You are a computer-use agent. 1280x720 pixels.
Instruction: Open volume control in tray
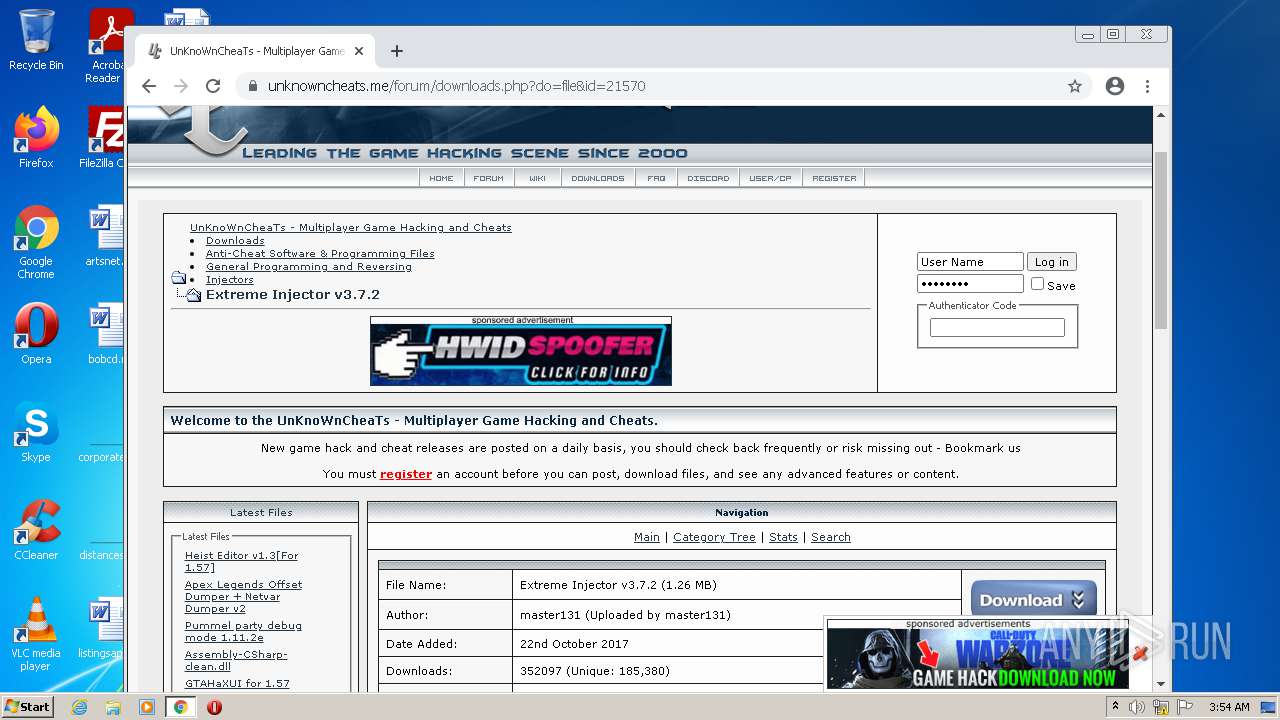click(1137, 707)
